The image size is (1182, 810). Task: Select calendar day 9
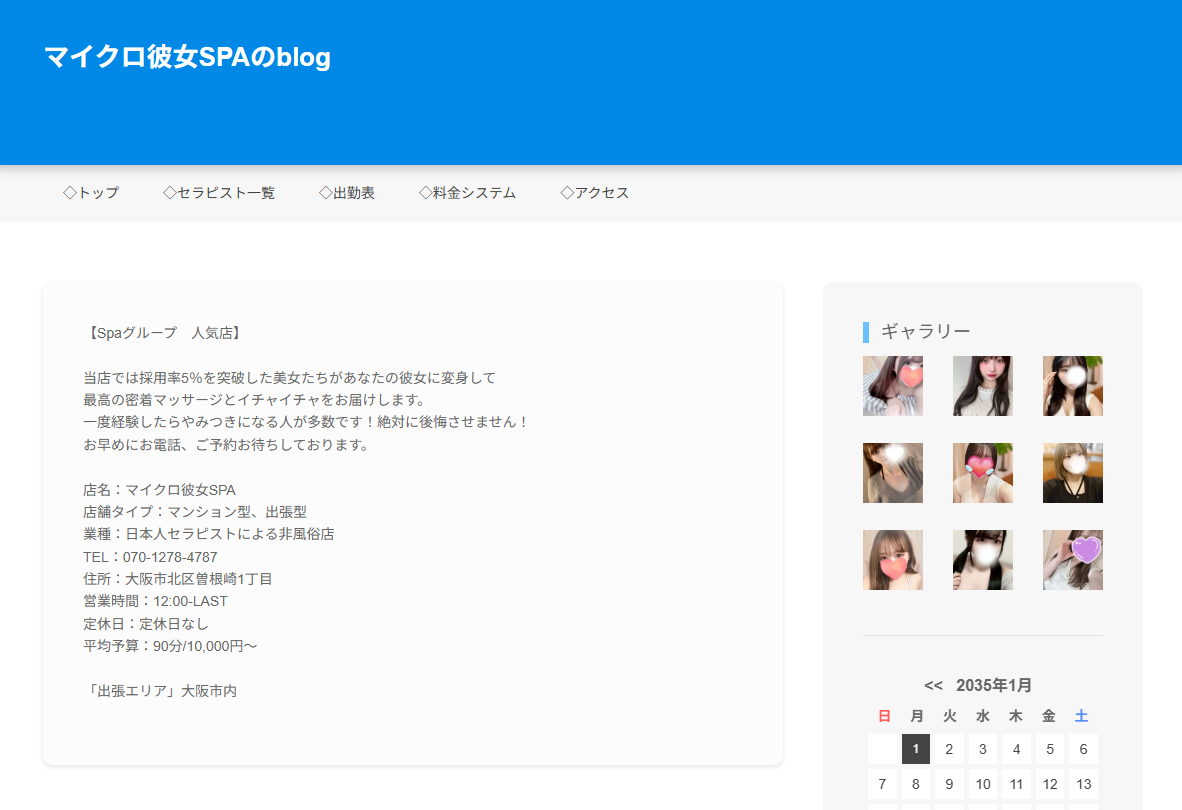point(949,784)
